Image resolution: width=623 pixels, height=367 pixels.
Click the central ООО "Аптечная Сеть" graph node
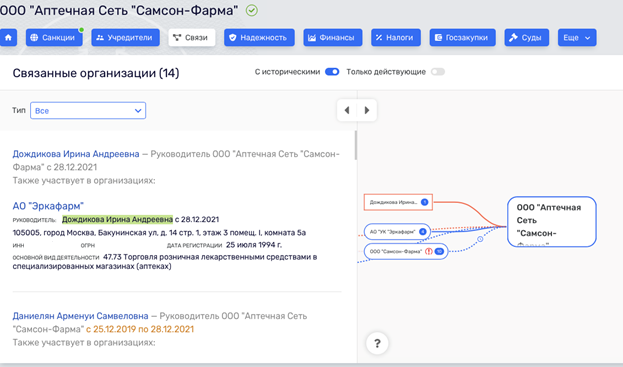point(552,222)
